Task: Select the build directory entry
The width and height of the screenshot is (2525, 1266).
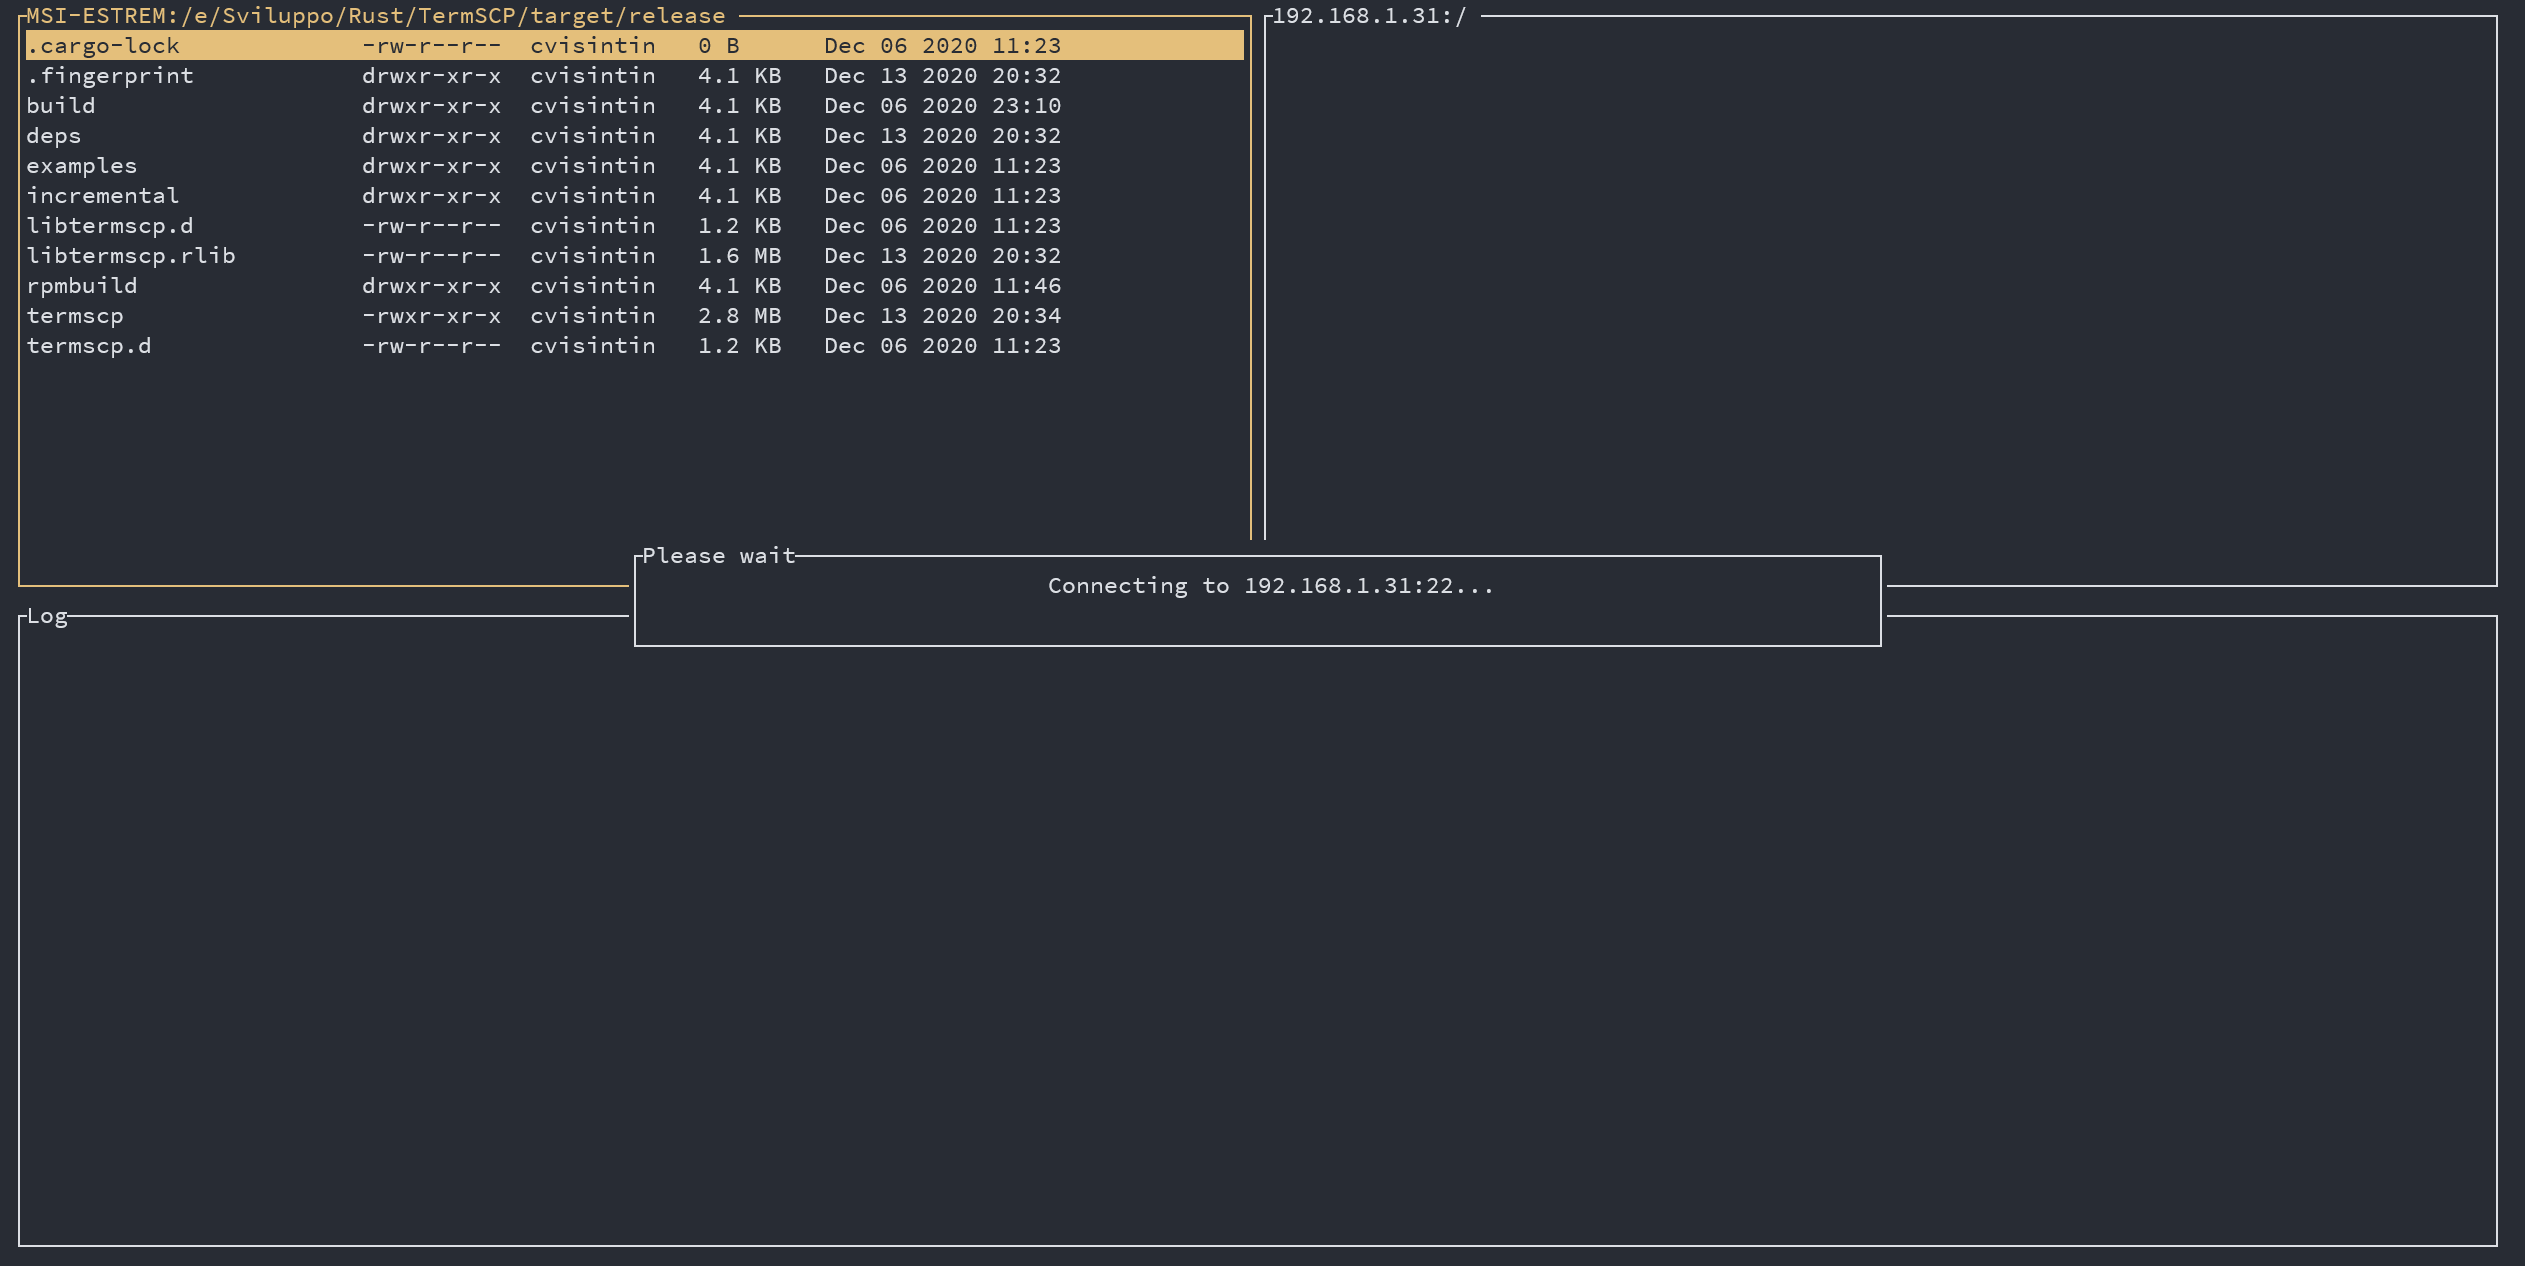Action: [x=61, y=106]
